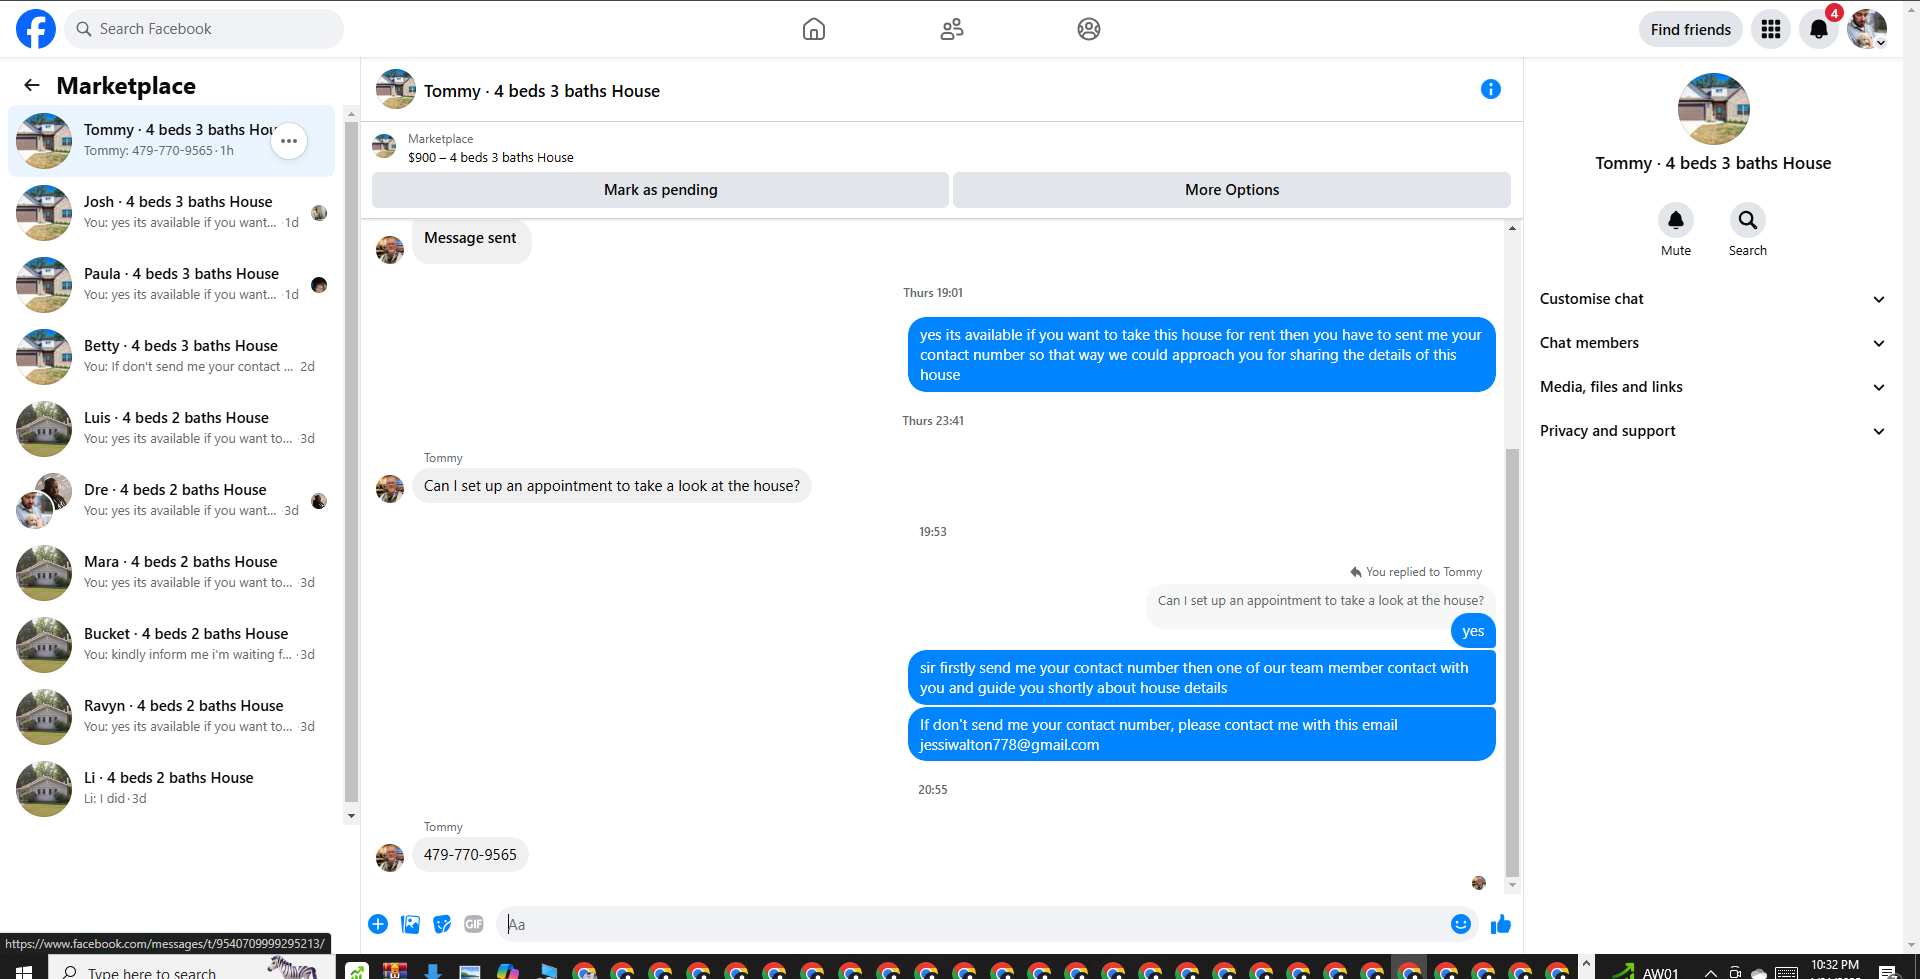1920x979 pixels.
Task: Click the message input box
Action: pyautogui.click(x=975, y=924)
